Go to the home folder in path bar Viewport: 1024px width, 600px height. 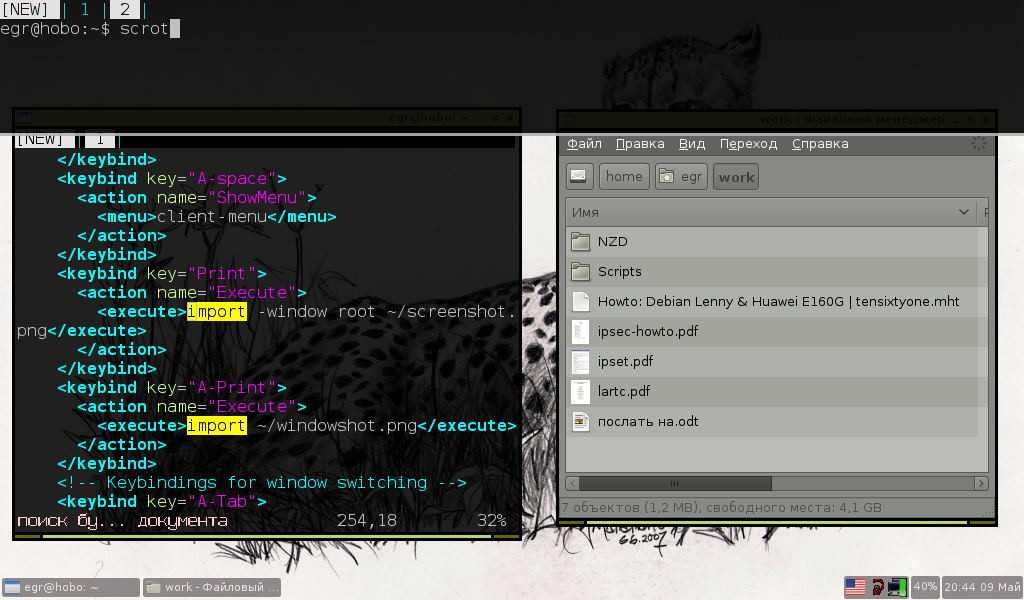click(624, 176)
